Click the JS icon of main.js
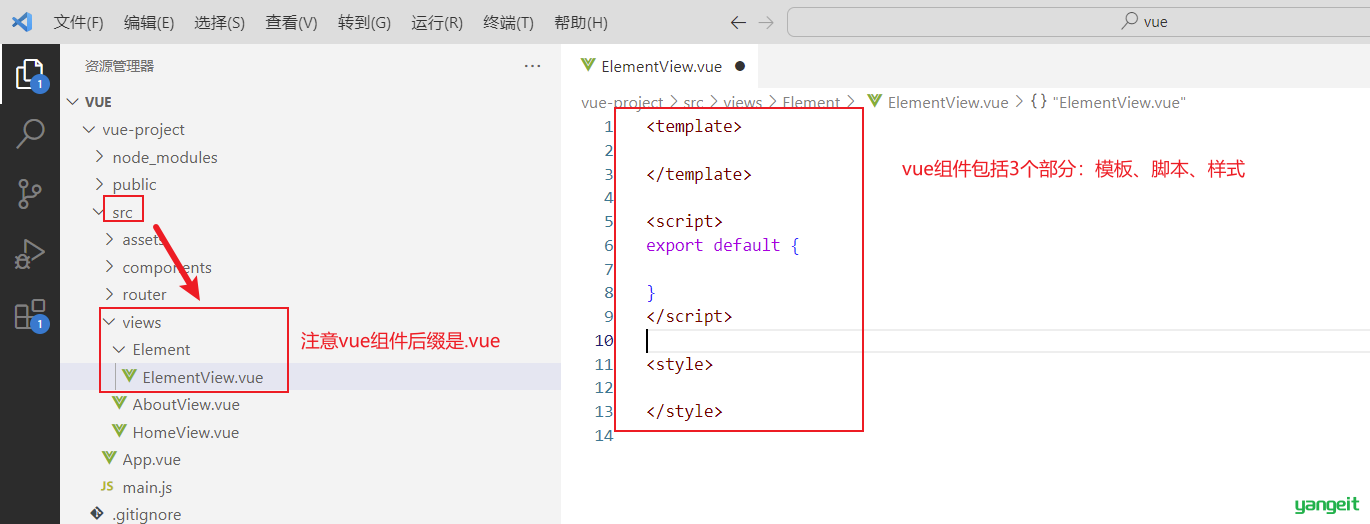Screen dimensions: 1370x524 click(x=107, y=487)
